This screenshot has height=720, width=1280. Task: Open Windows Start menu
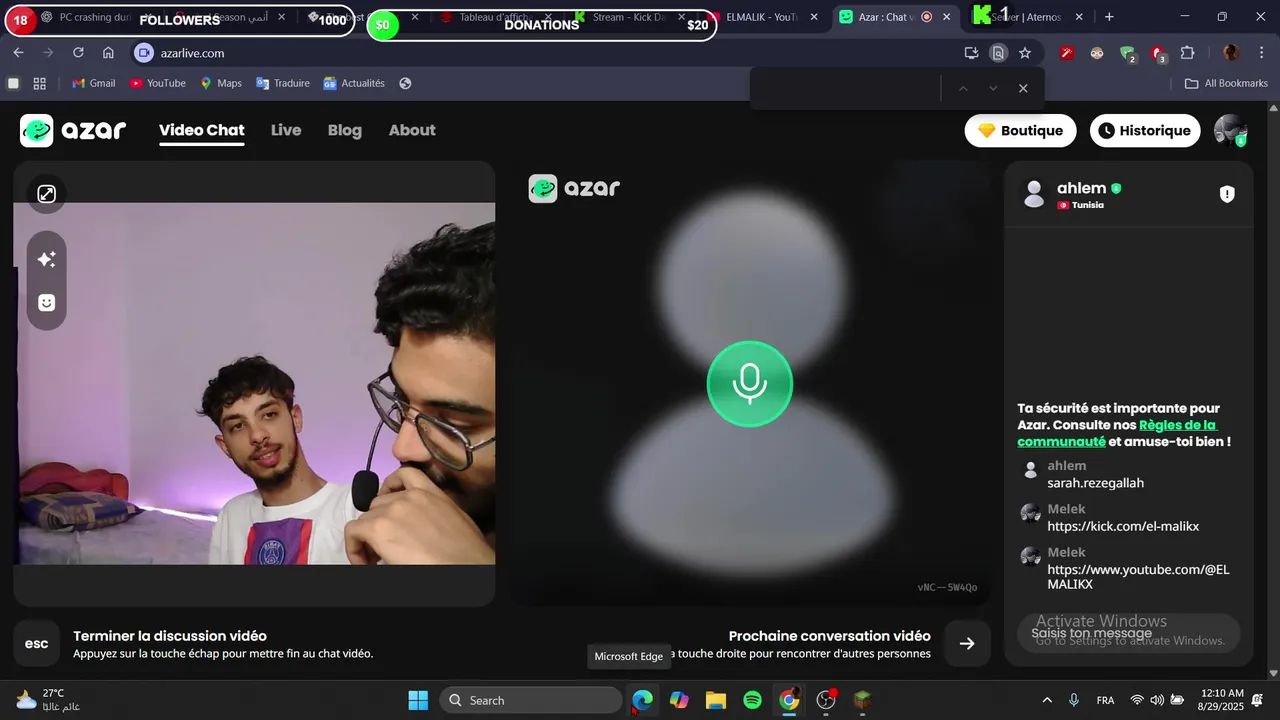(418, 700)
